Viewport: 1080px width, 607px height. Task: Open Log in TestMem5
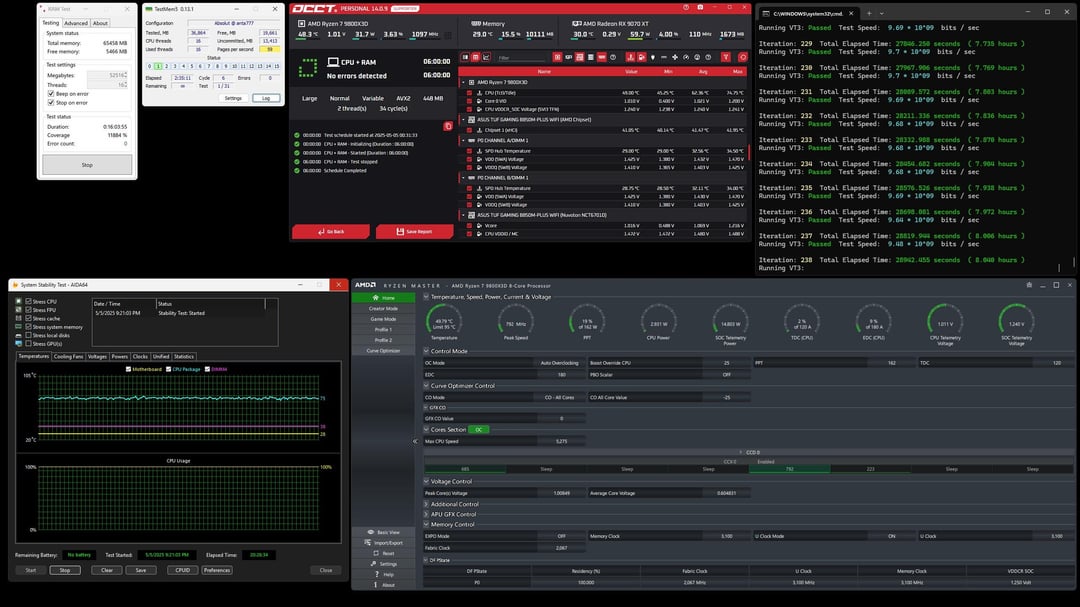tap(266, 98)
